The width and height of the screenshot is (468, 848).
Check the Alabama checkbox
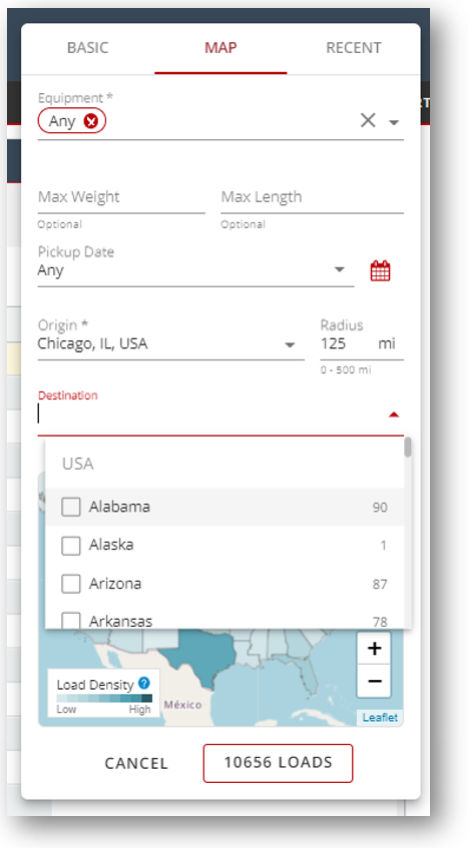point(71,507)
